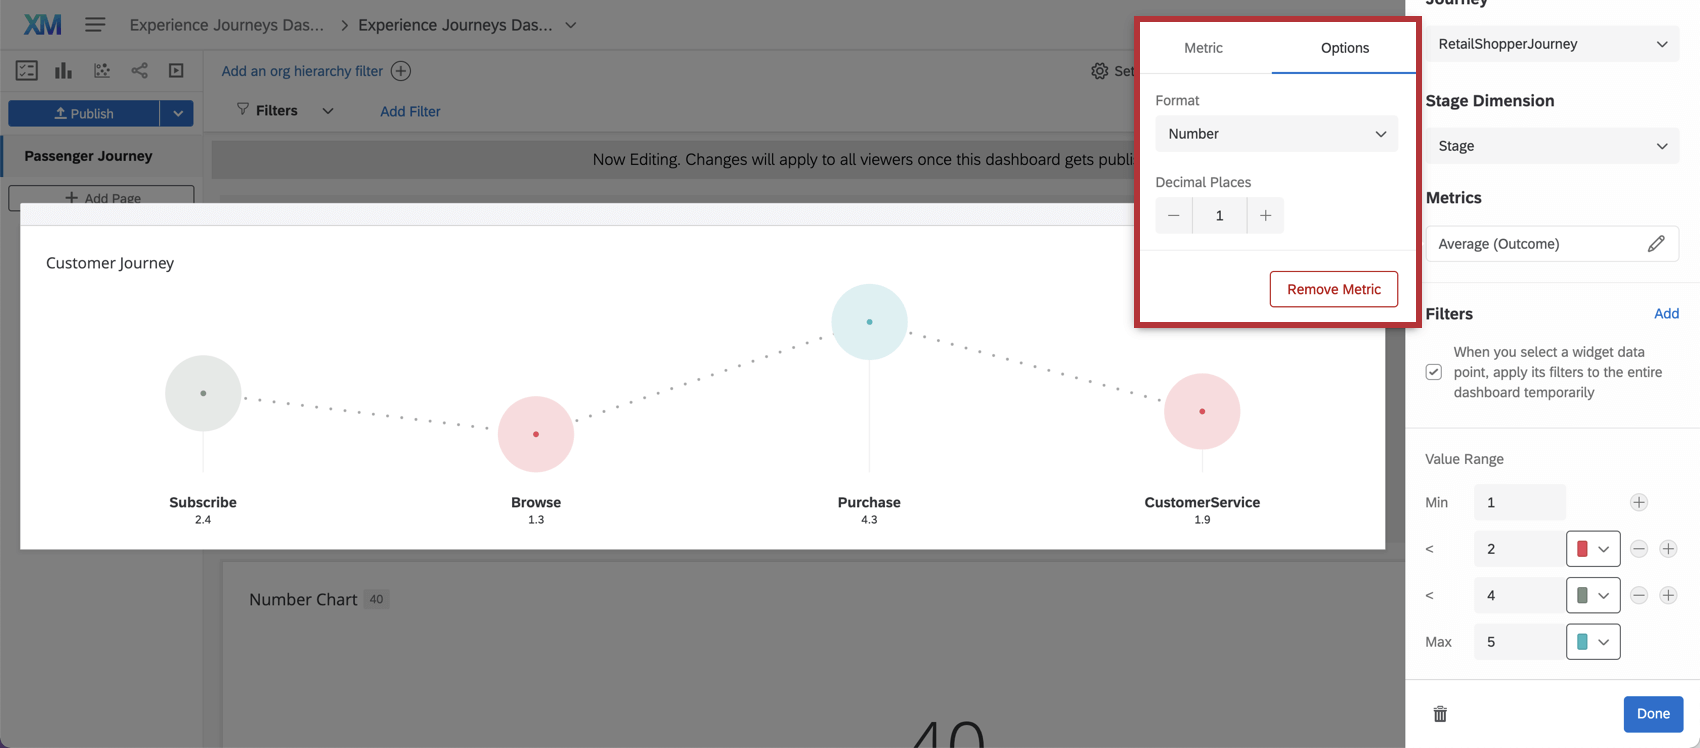The width and height of the screenshot is (1700, 748).
Task: Open the checklist page icon in toolbar
Action: click(x=27, y=71)
